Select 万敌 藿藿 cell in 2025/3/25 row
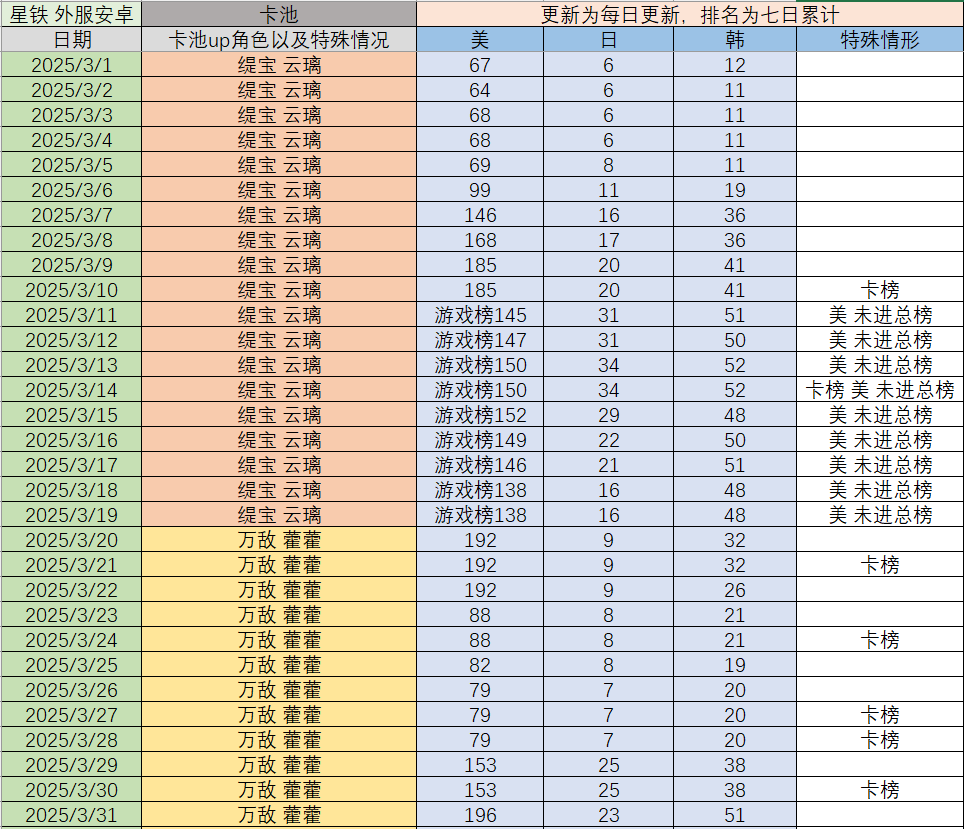The image size is (964, 829). (x=279, y=665)
